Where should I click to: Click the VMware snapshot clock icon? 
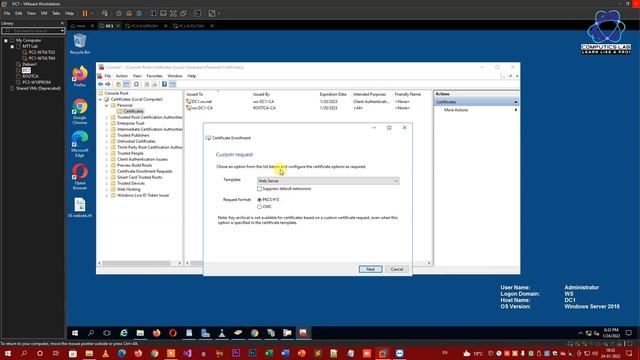(x=119, y=13)
